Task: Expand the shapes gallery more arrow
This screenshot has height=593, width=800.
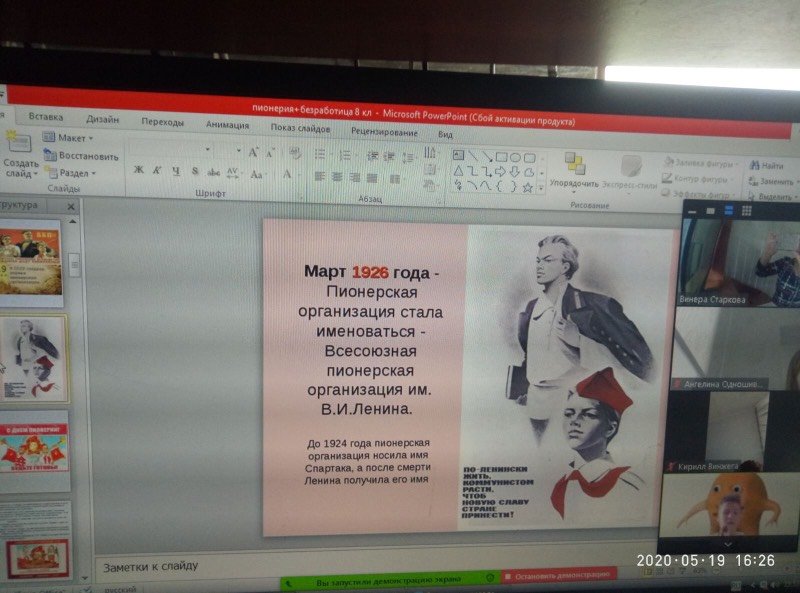Action: [542, 186]
